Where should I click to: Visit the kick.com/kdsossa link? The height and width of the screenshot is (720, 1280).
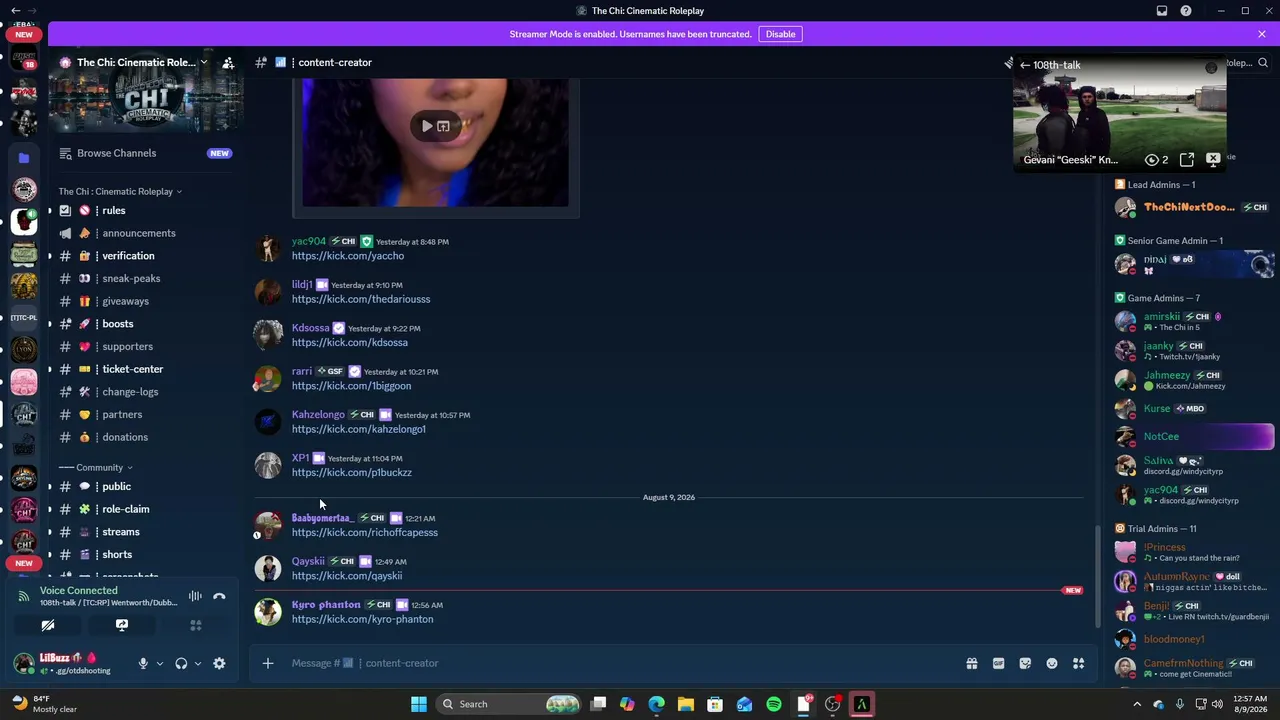coord(350,342)
